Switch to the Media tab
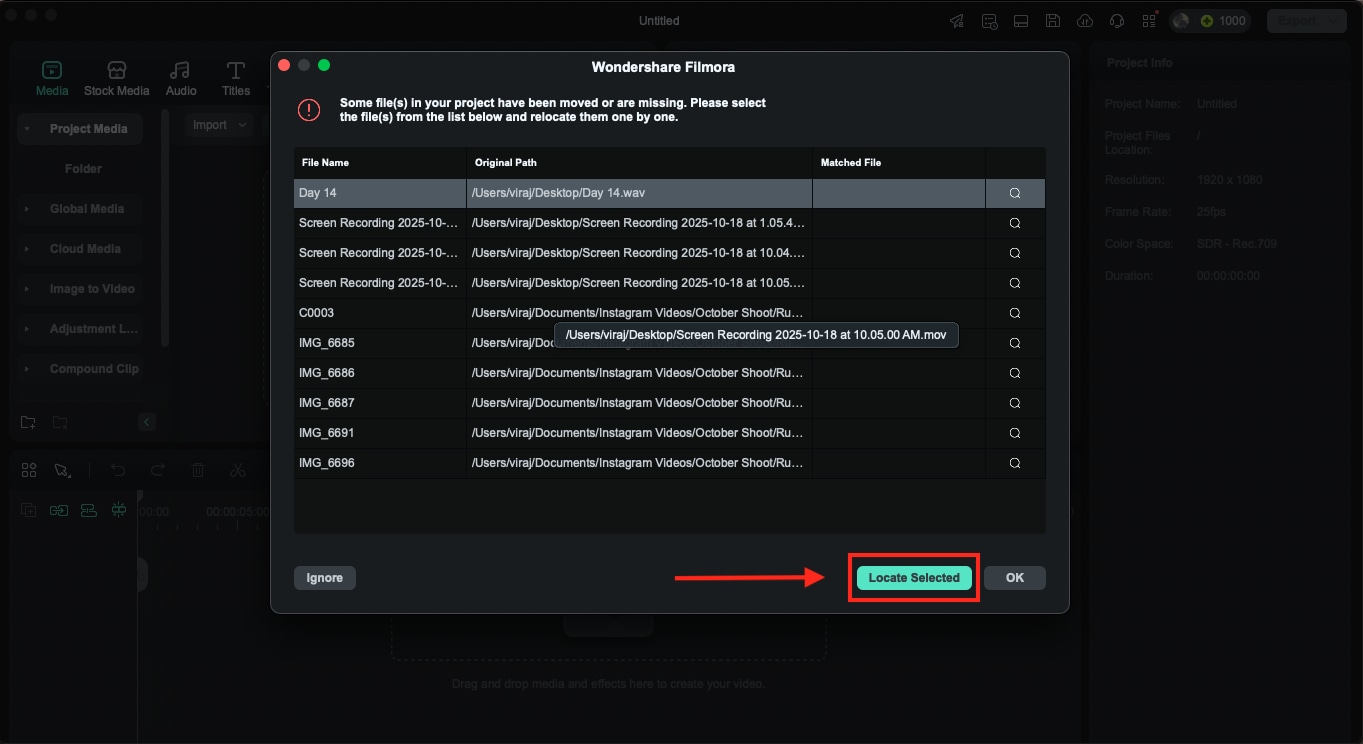Screen dimensions: 1363x744 (52, 78)
